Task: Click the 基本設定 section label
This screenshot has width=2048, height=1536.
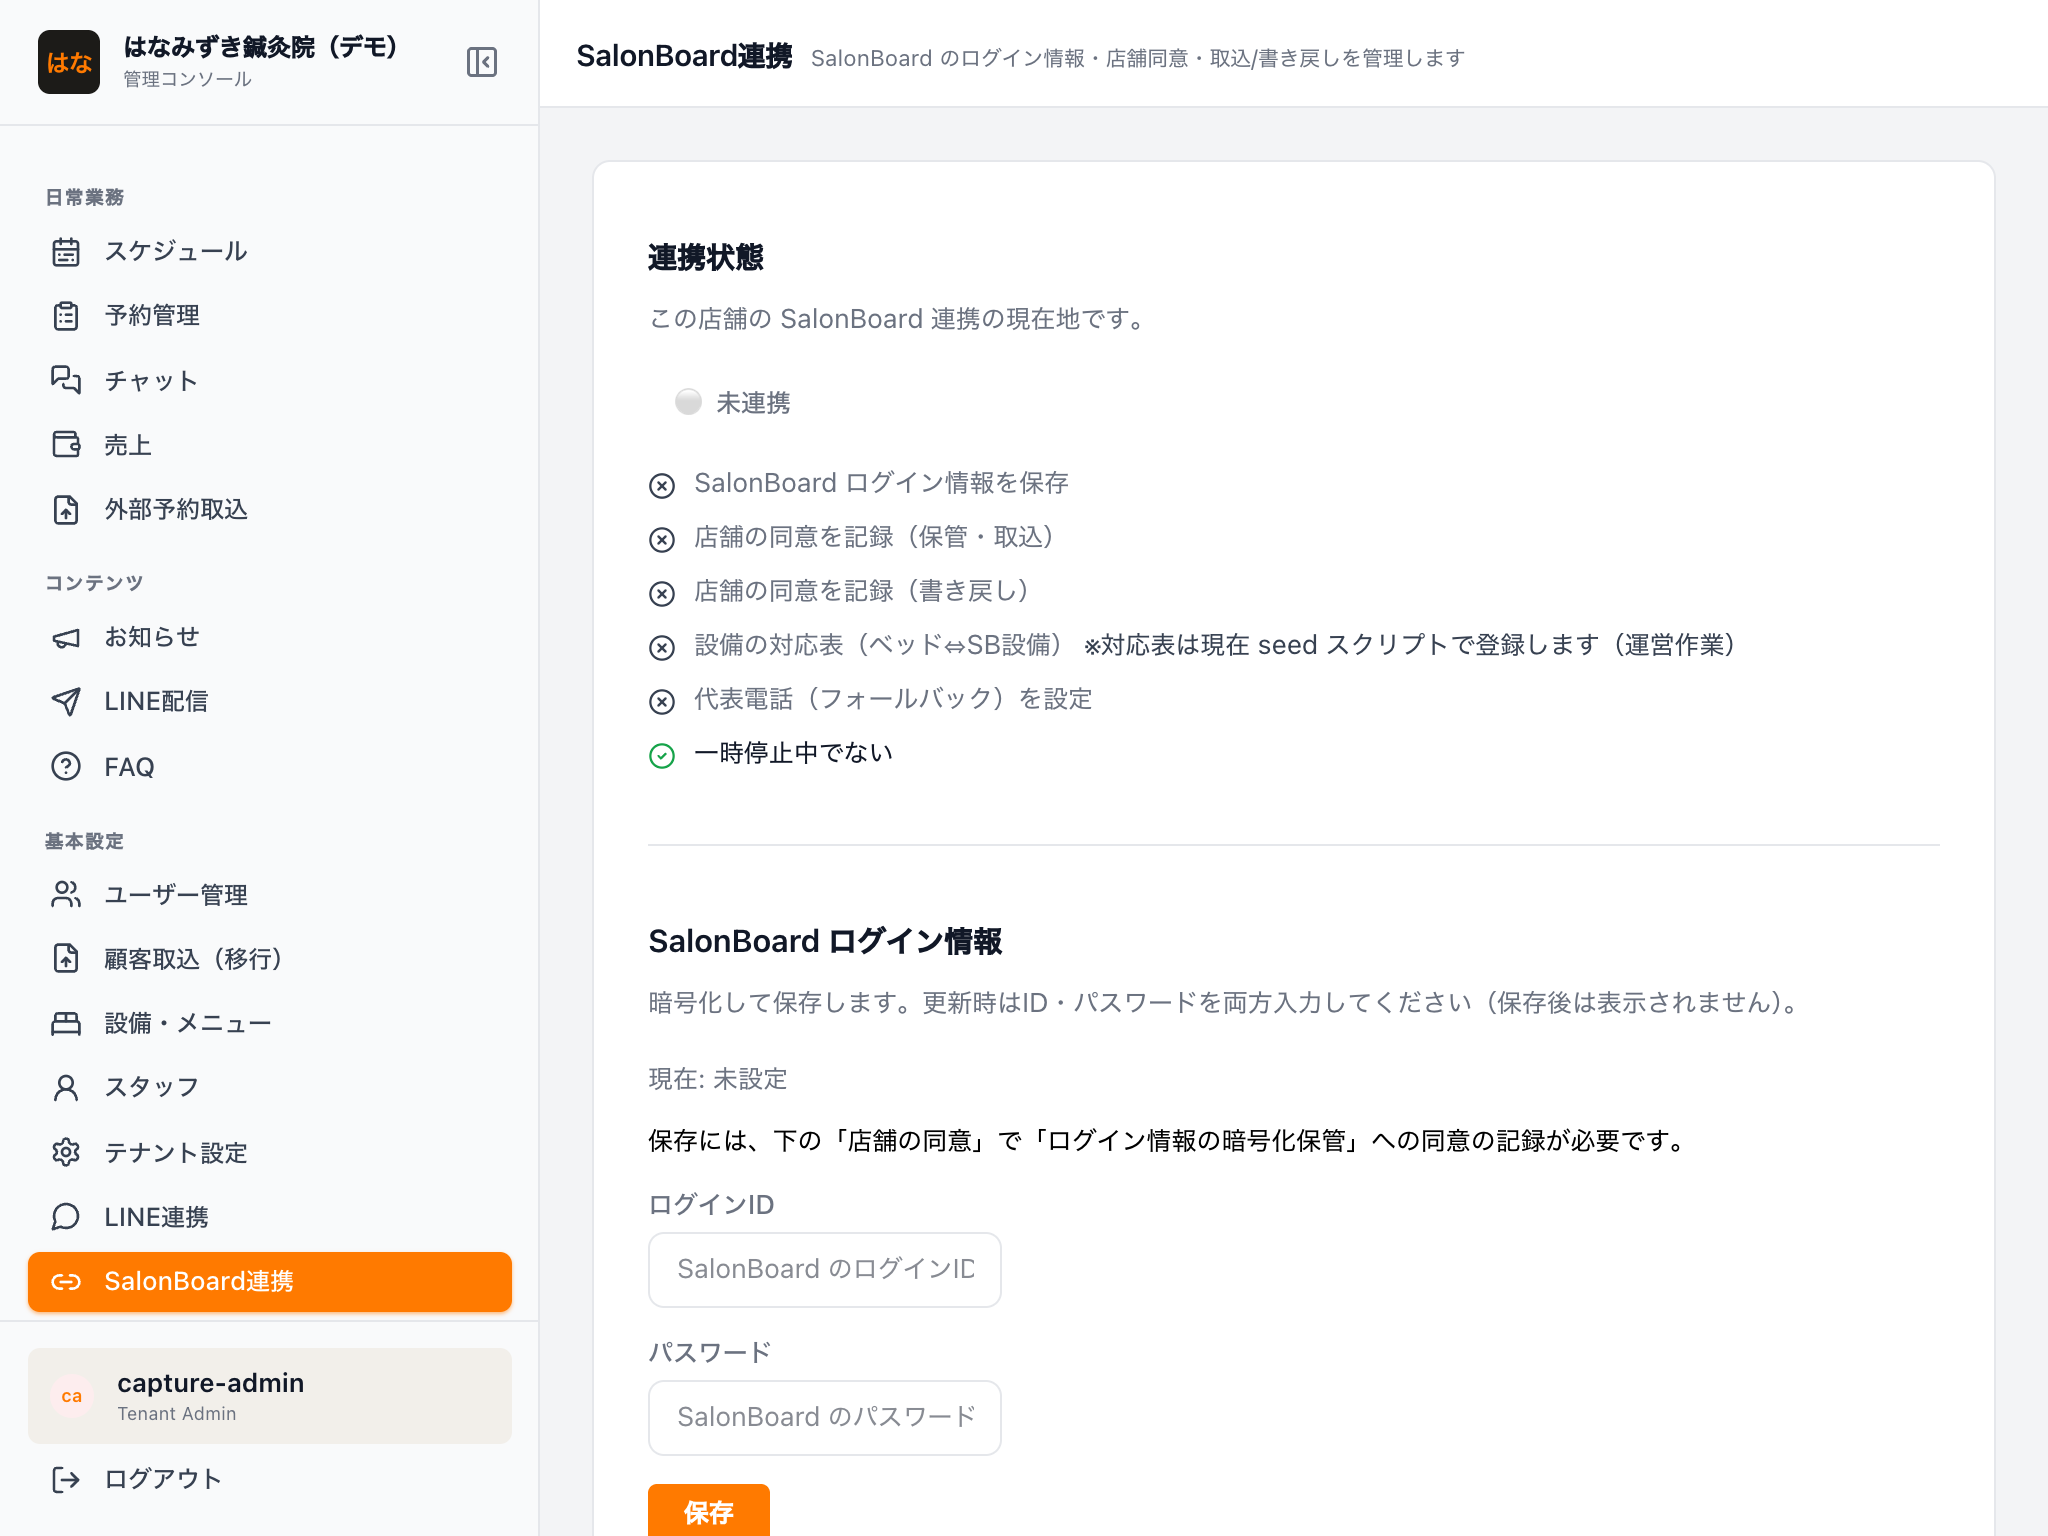Action: coord(85,841)
